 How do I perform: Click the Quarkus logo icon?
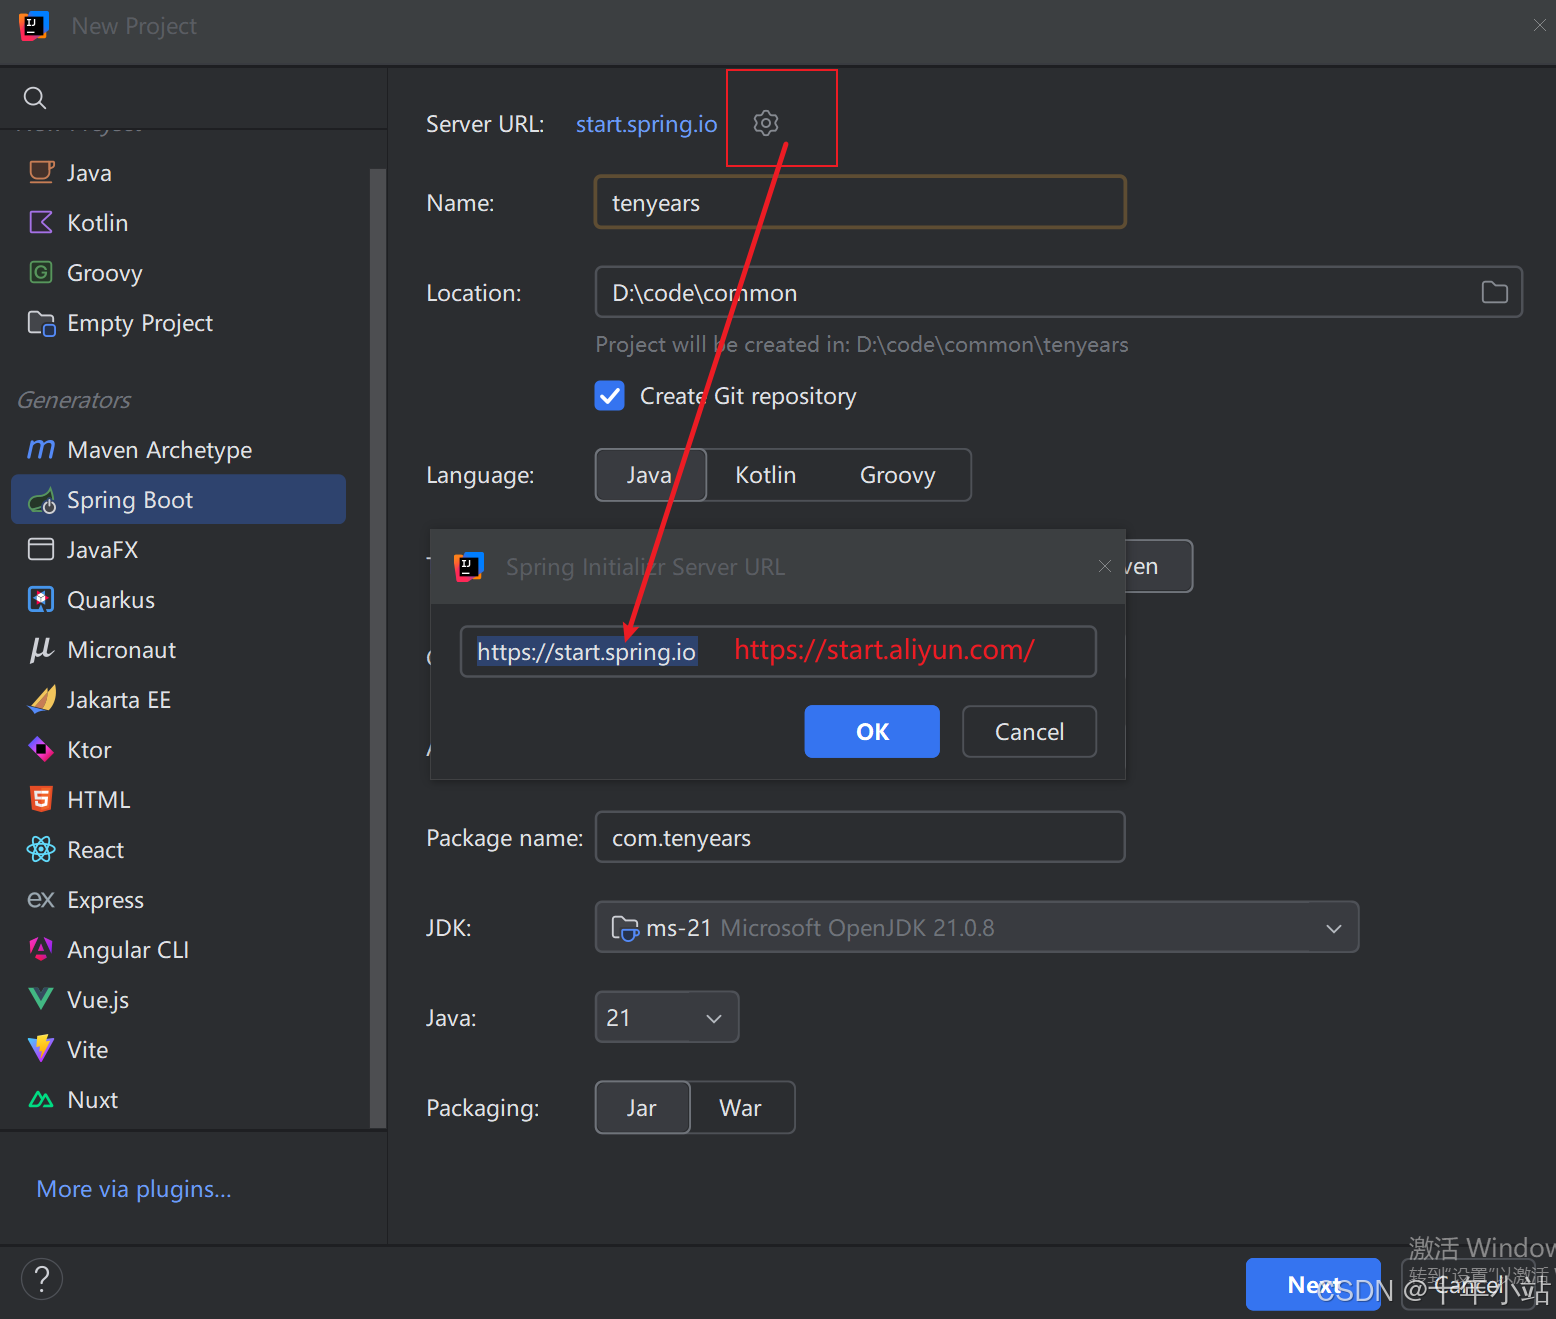pos(41,599)
